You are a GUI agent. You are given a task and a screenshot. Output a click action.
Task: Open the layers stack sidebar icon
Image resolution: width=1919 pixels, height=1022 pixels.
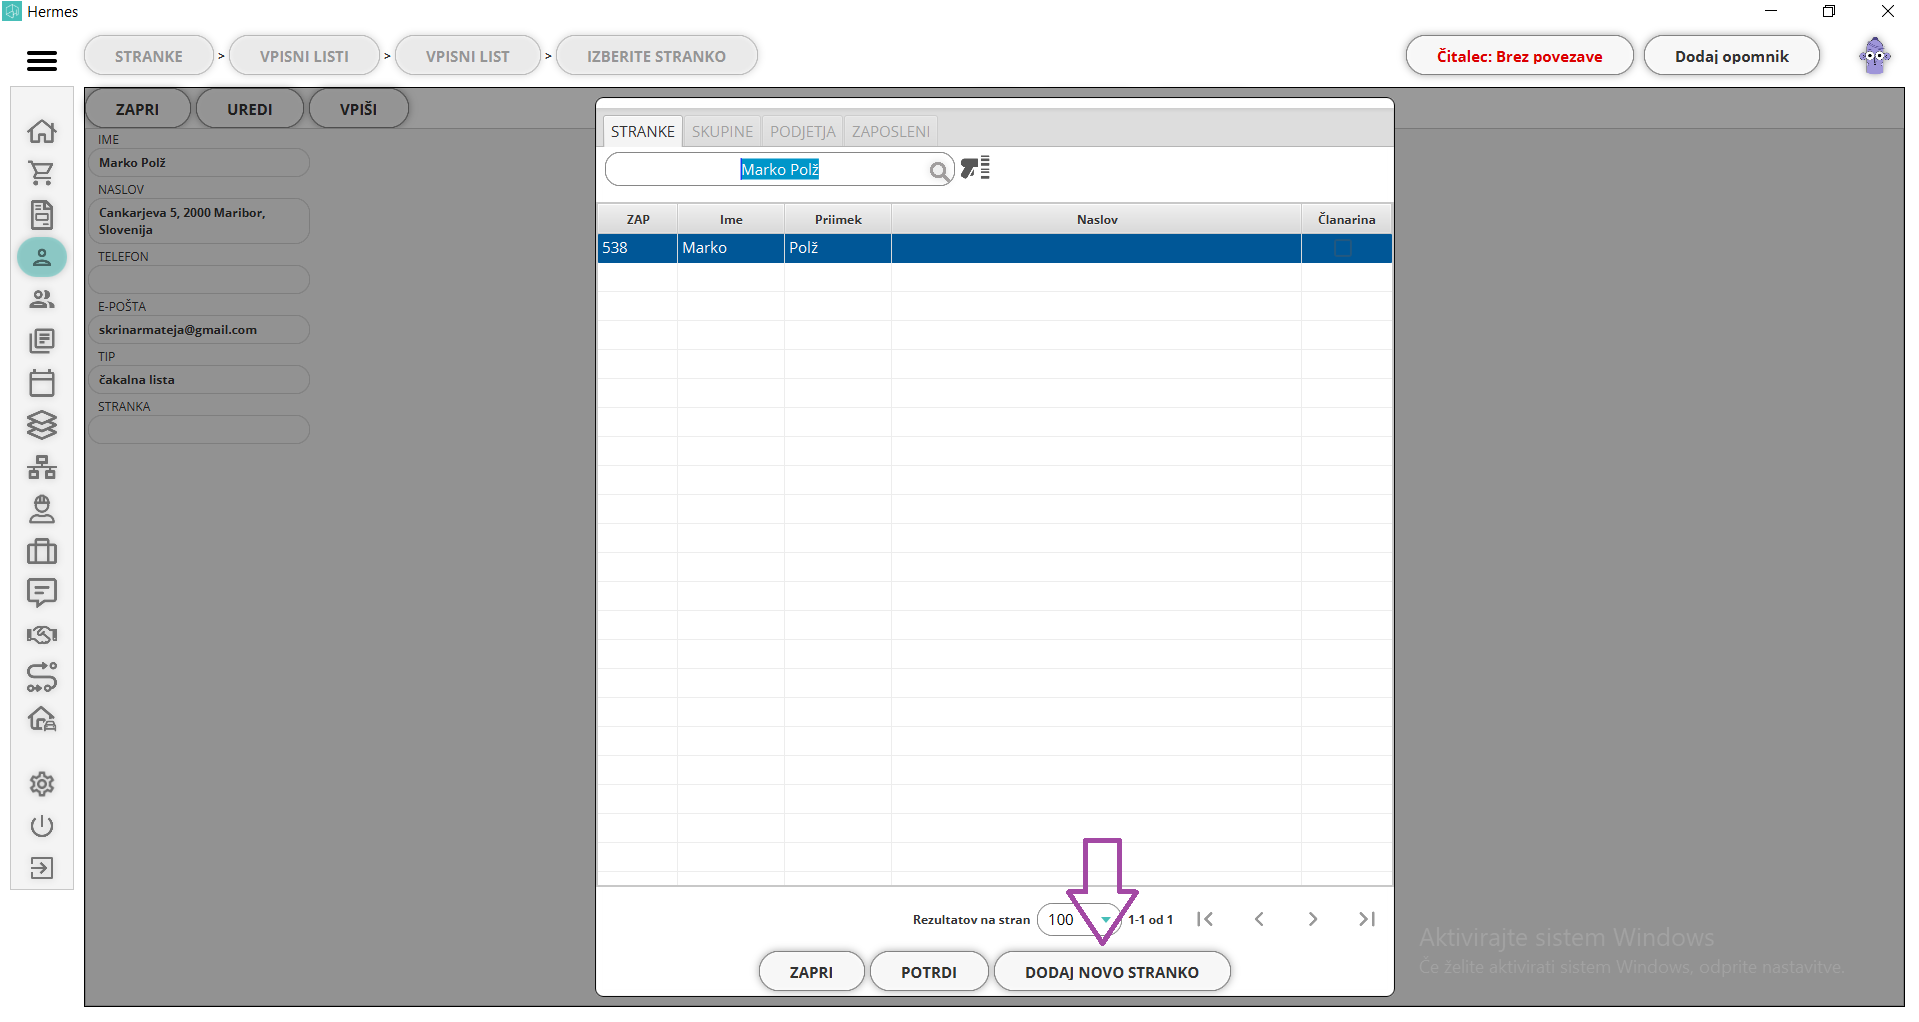pos(42,425)
